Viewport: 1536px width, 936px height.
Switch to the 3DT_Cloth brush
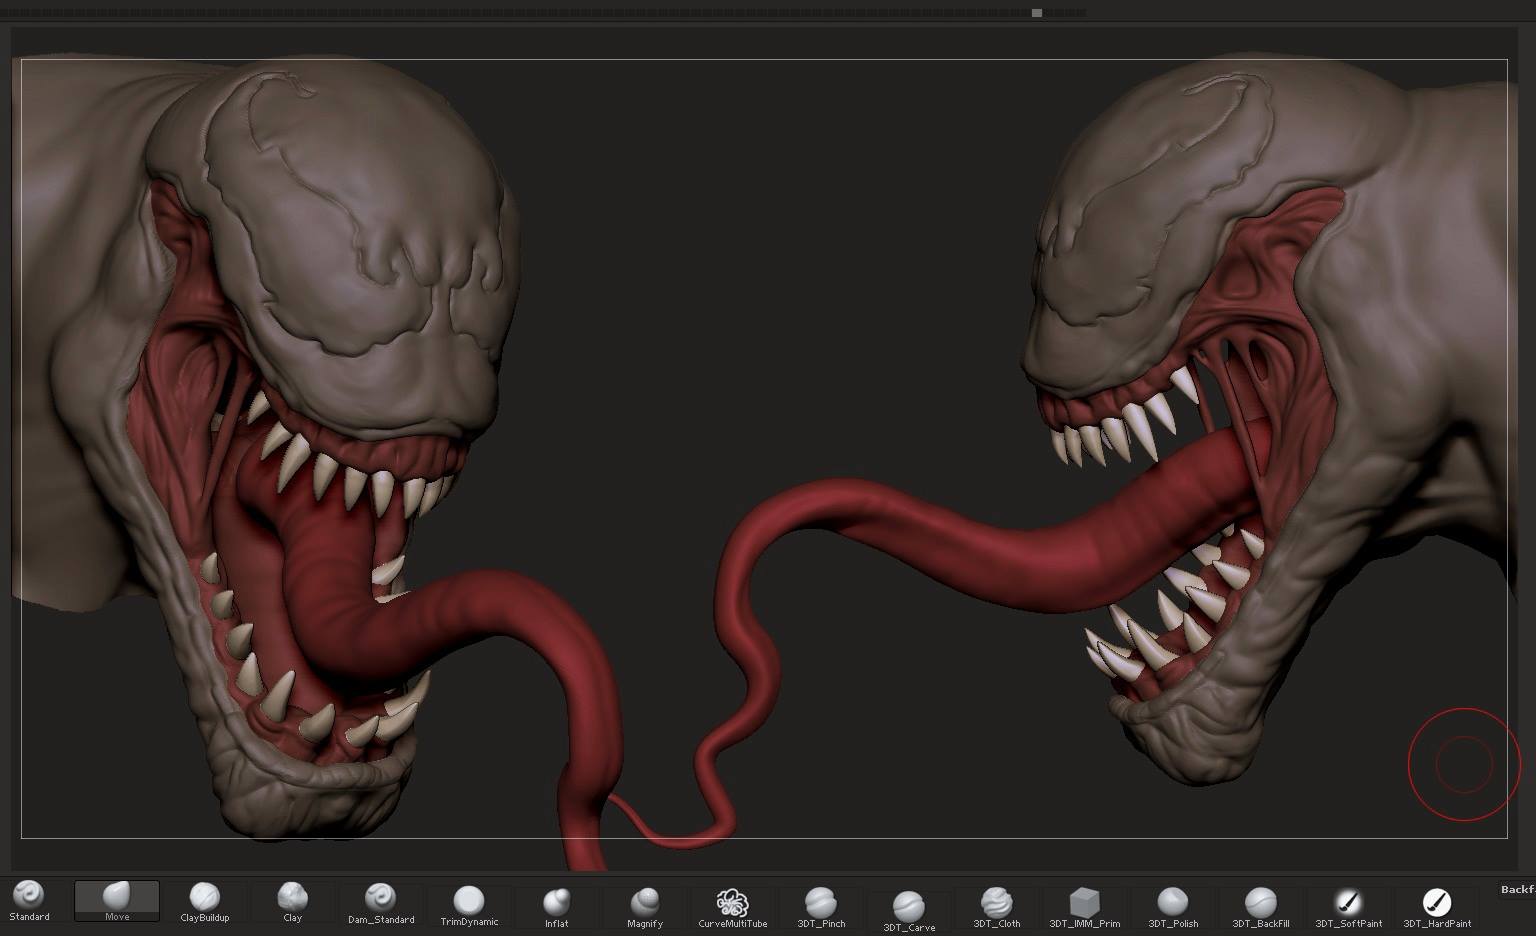pyautogui.click(x=997, y=907)
